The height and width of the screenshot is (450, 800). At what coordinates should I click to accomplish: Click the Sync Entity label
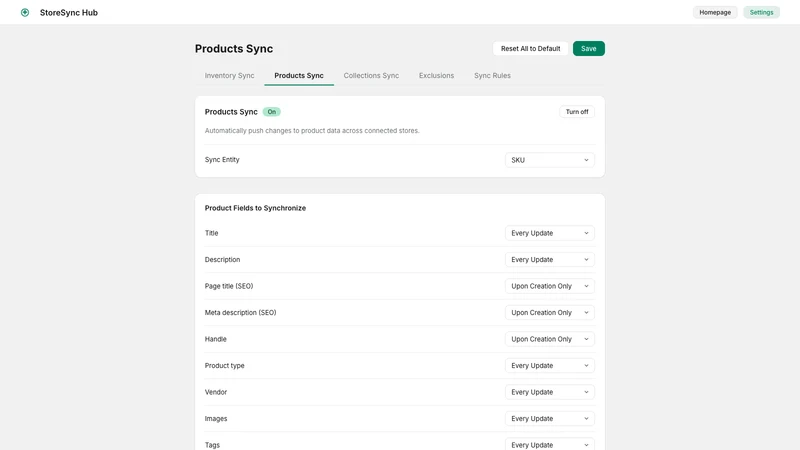pos(222,160)
